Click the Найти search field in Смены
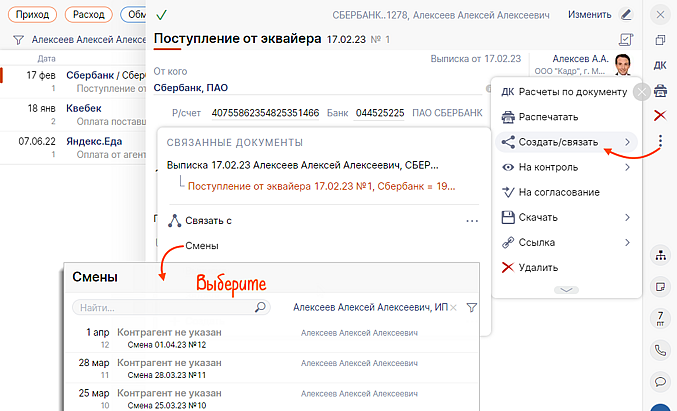This screenshot has width=677, height=411. pos(165,308)
